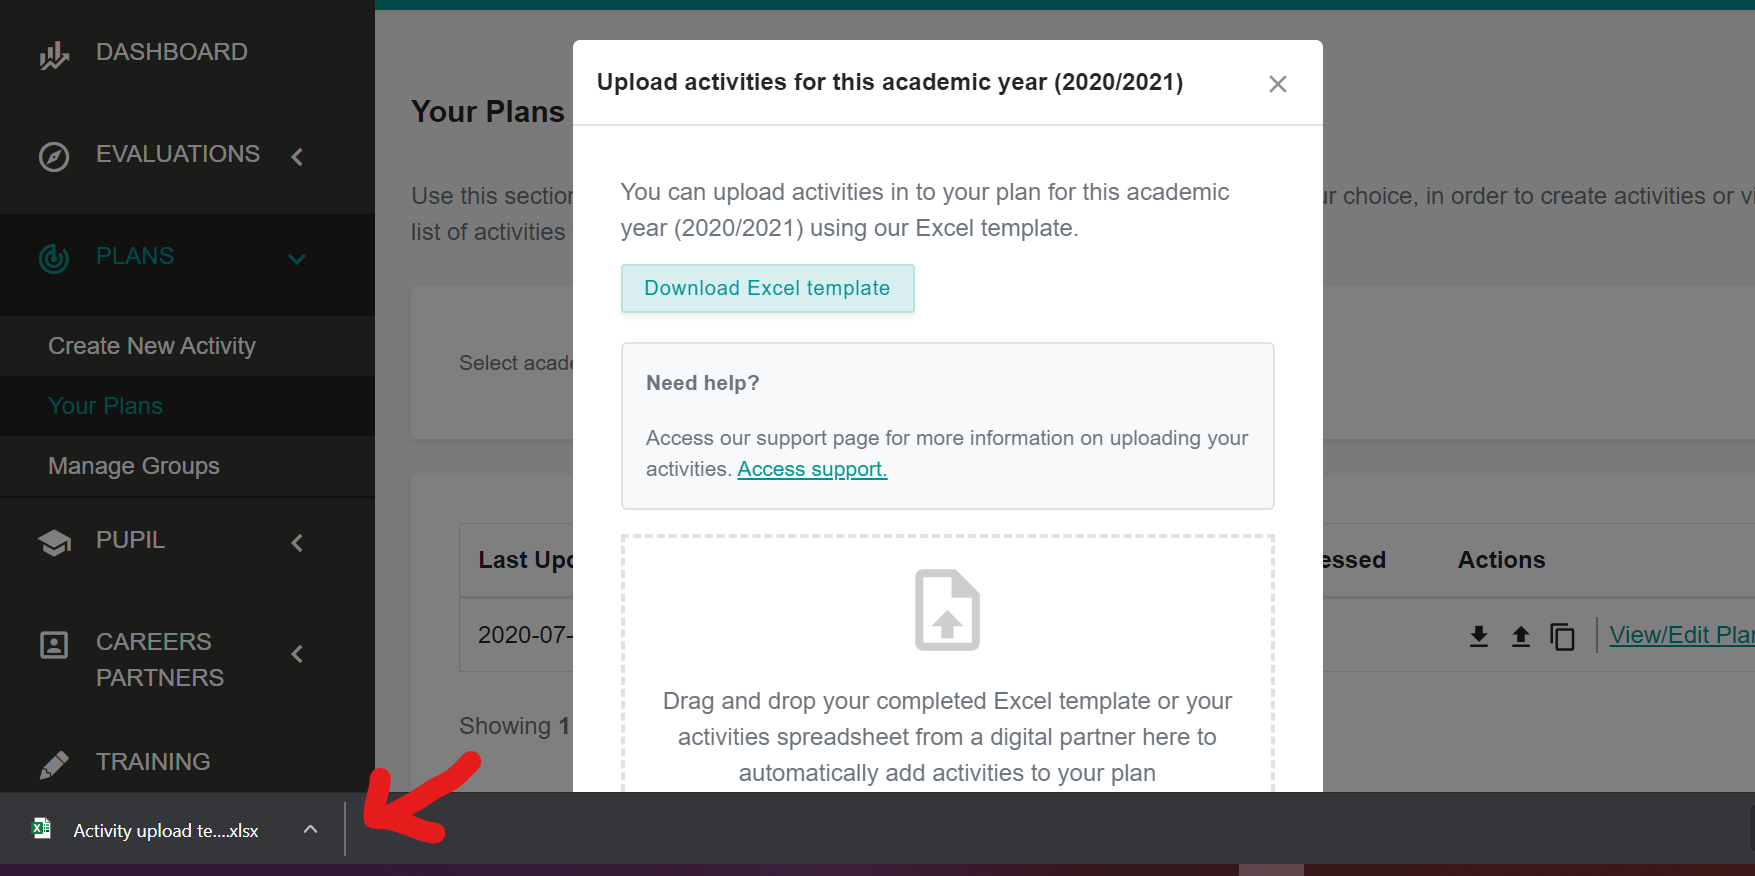Collapse the Plans menu chevron

[297, 259]
